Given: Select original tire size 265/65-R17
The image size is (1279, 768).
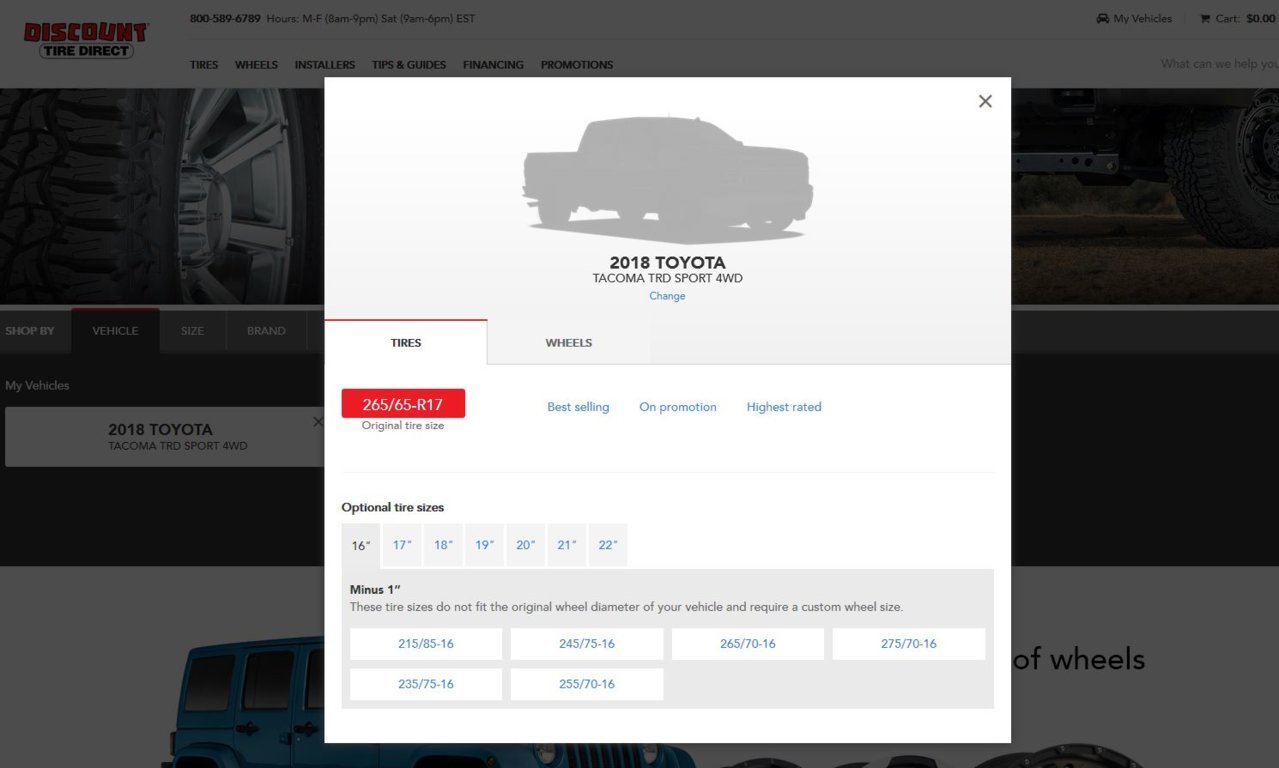Looking at the screenshot, I should 403,404.
